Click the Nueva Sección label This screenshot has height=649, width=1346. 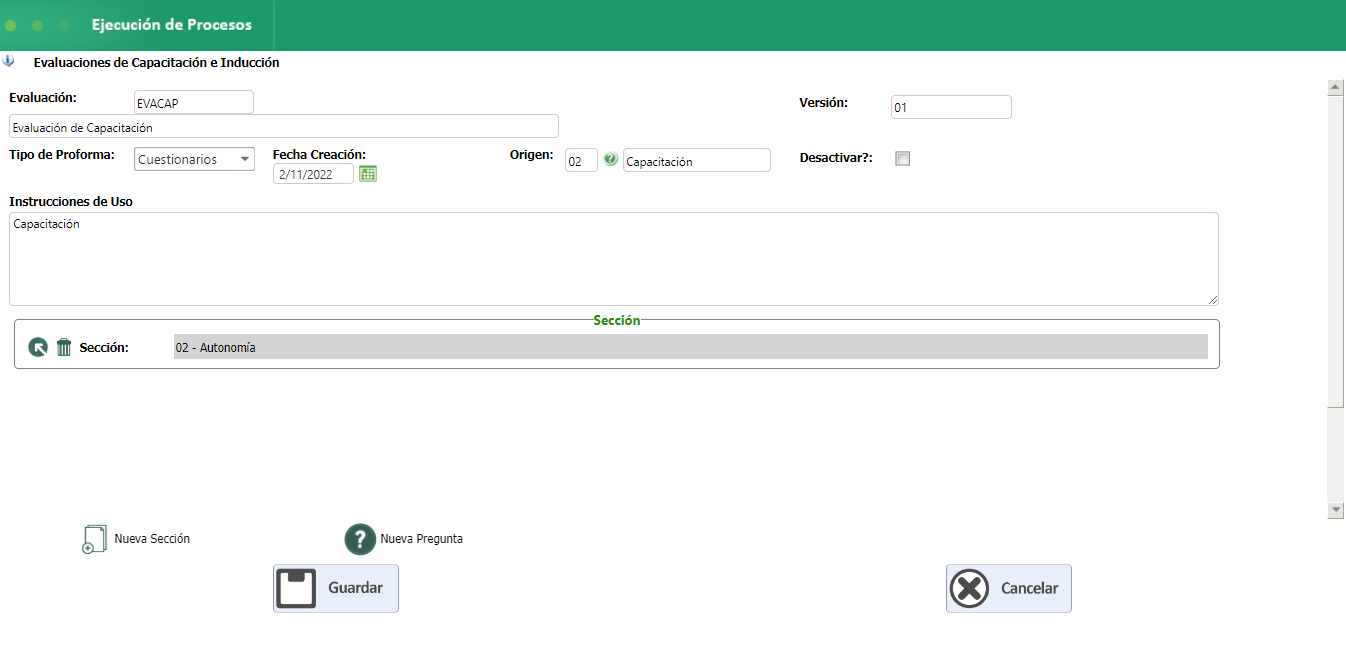click(x=152, y=539)
